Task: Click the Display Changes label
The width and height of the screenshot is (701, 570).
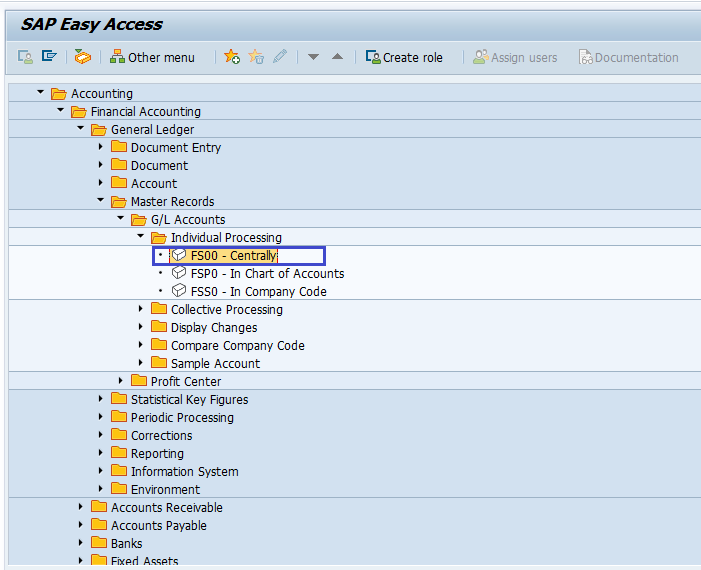Action: point(214,328)
